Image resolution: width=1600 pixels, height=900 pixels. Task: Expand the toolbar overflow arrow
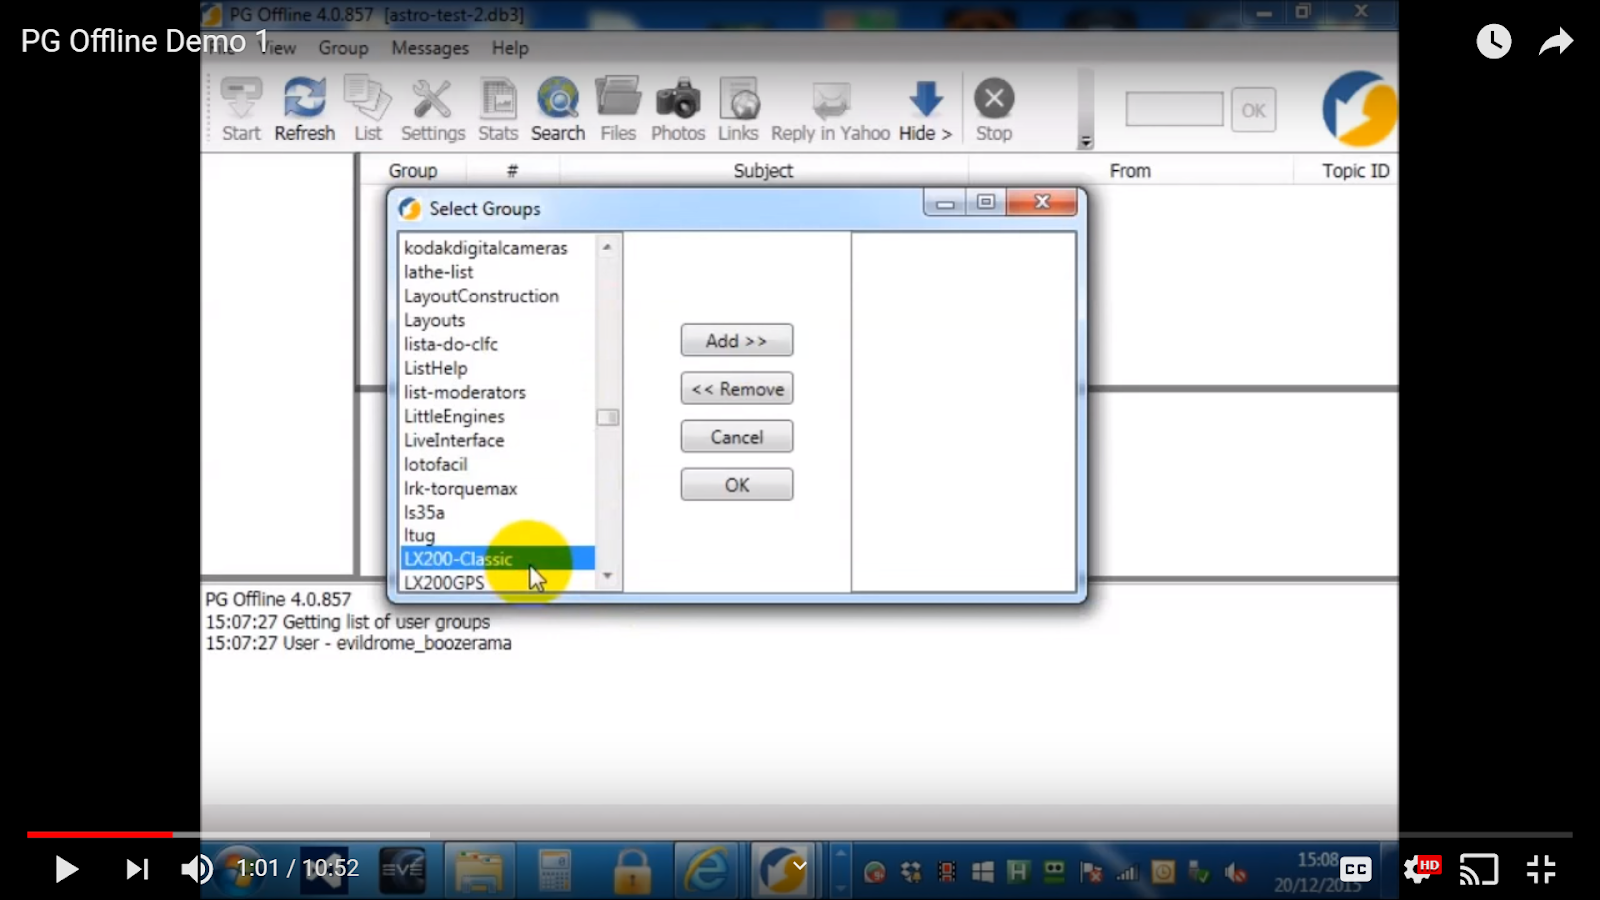(x=1086, y=141)
